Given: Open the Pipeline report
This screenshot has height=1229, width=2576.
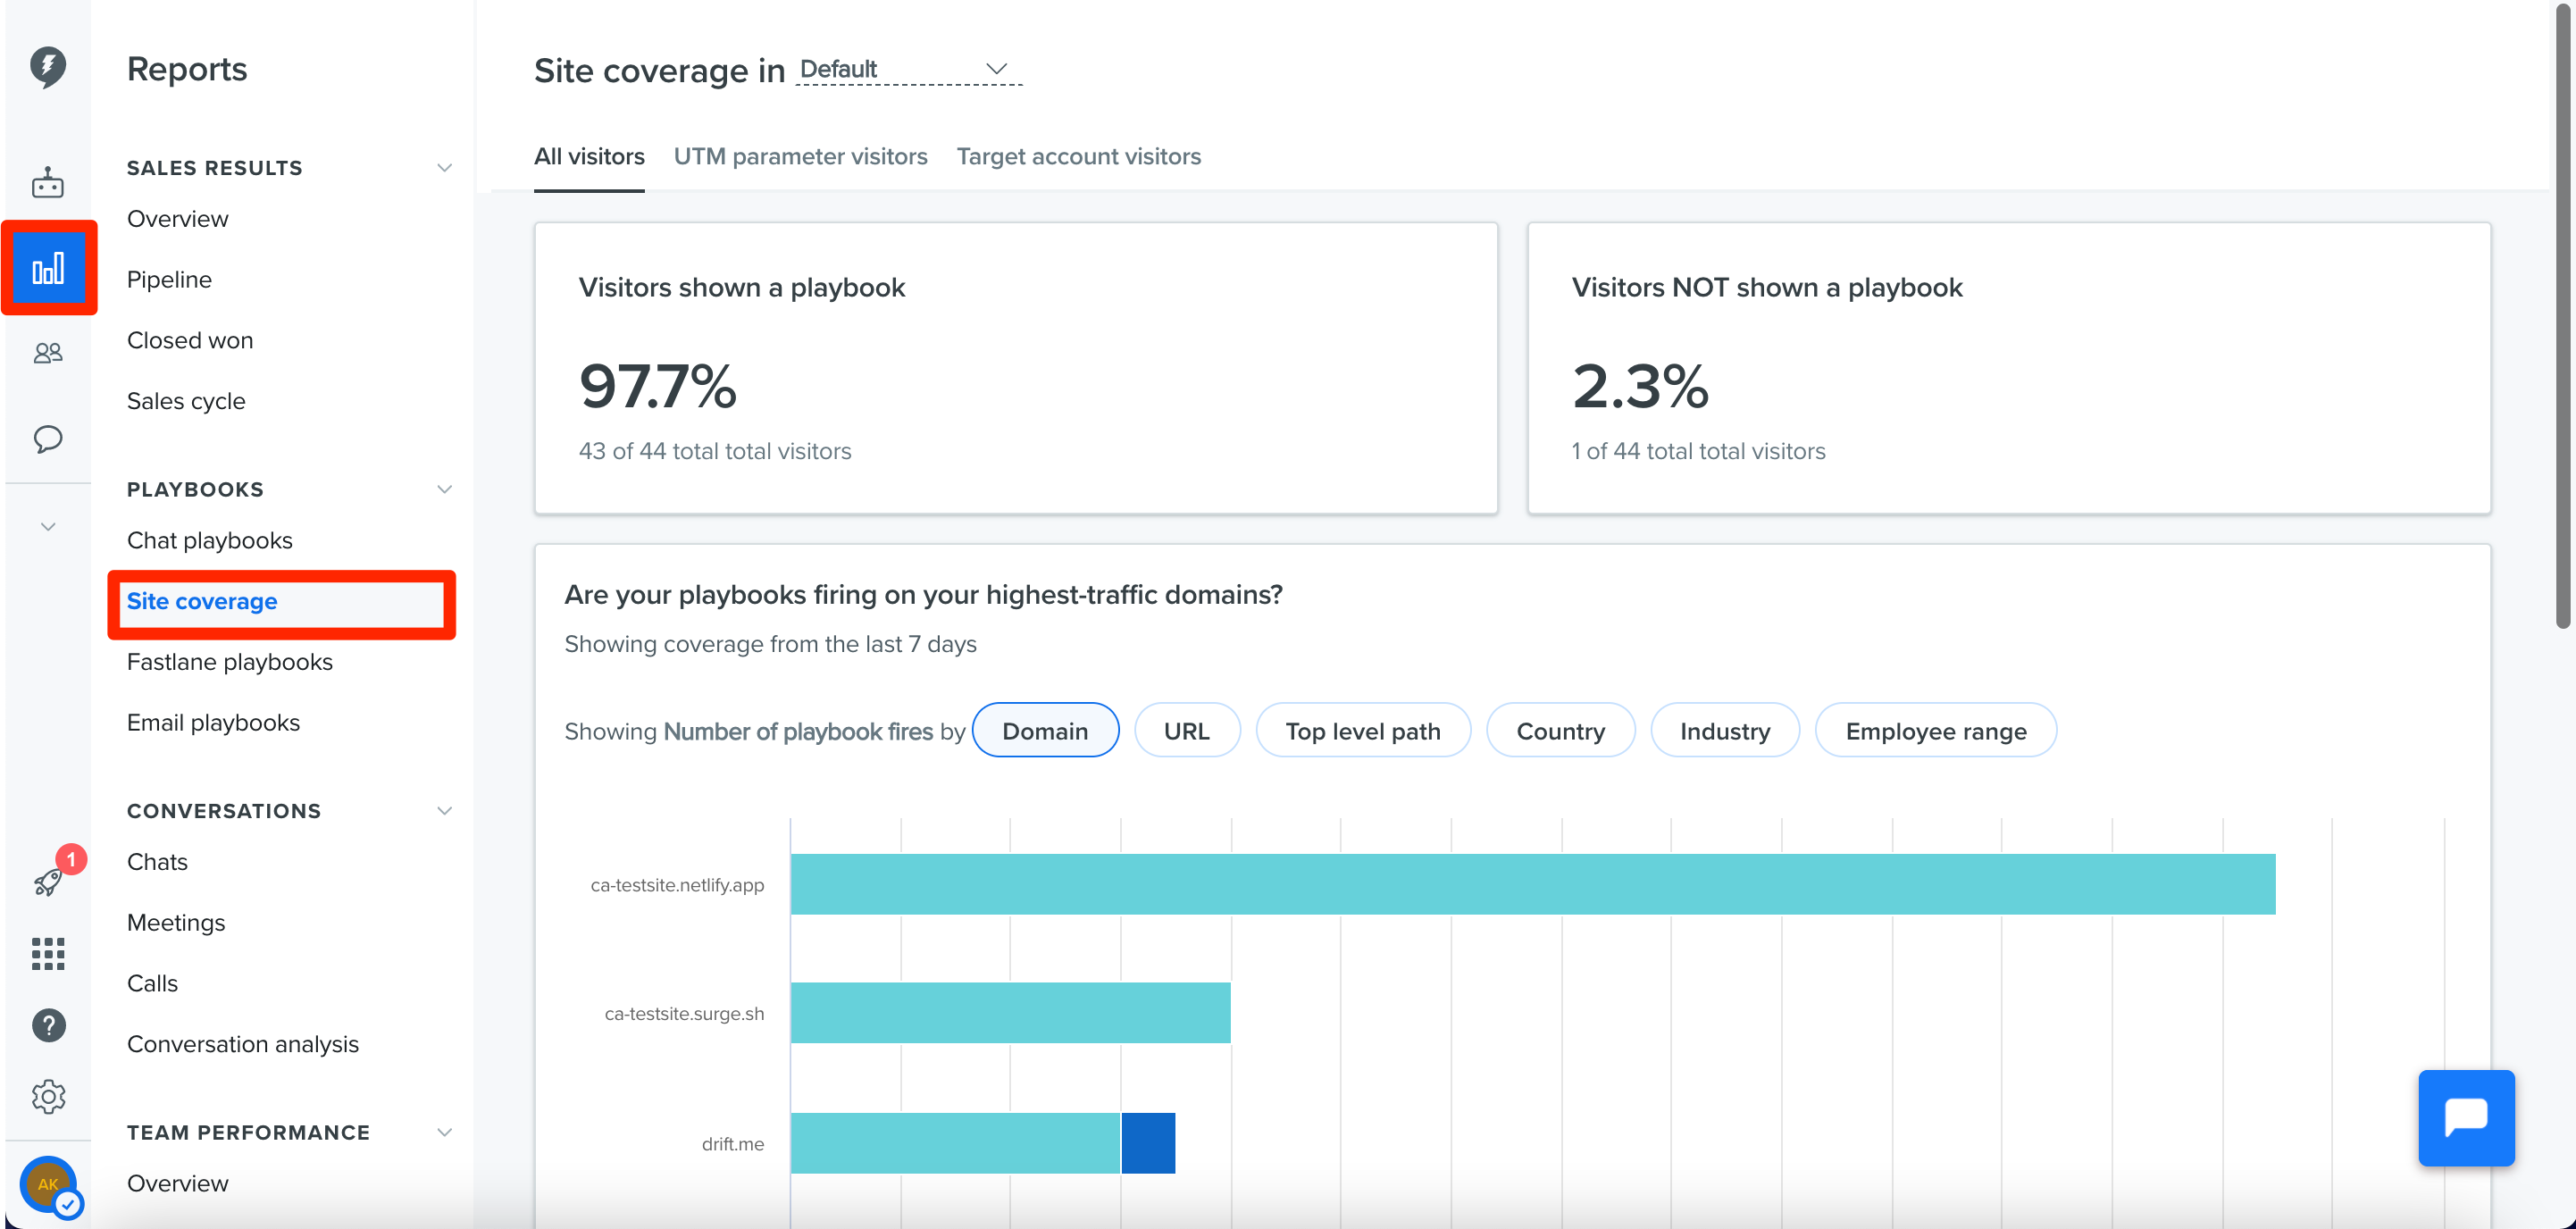Looking at the screenshot, I should click(x=169, y=280).
